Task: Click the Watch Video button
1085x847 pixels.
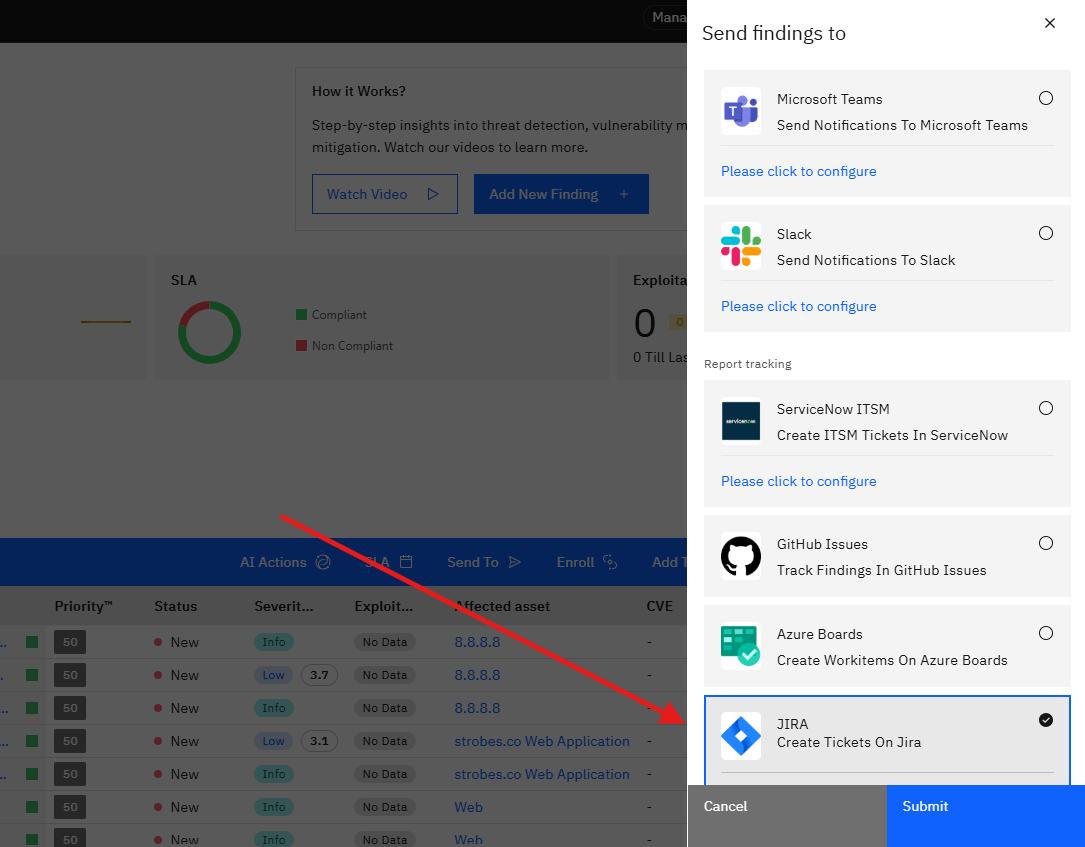Action: (385, 194)
